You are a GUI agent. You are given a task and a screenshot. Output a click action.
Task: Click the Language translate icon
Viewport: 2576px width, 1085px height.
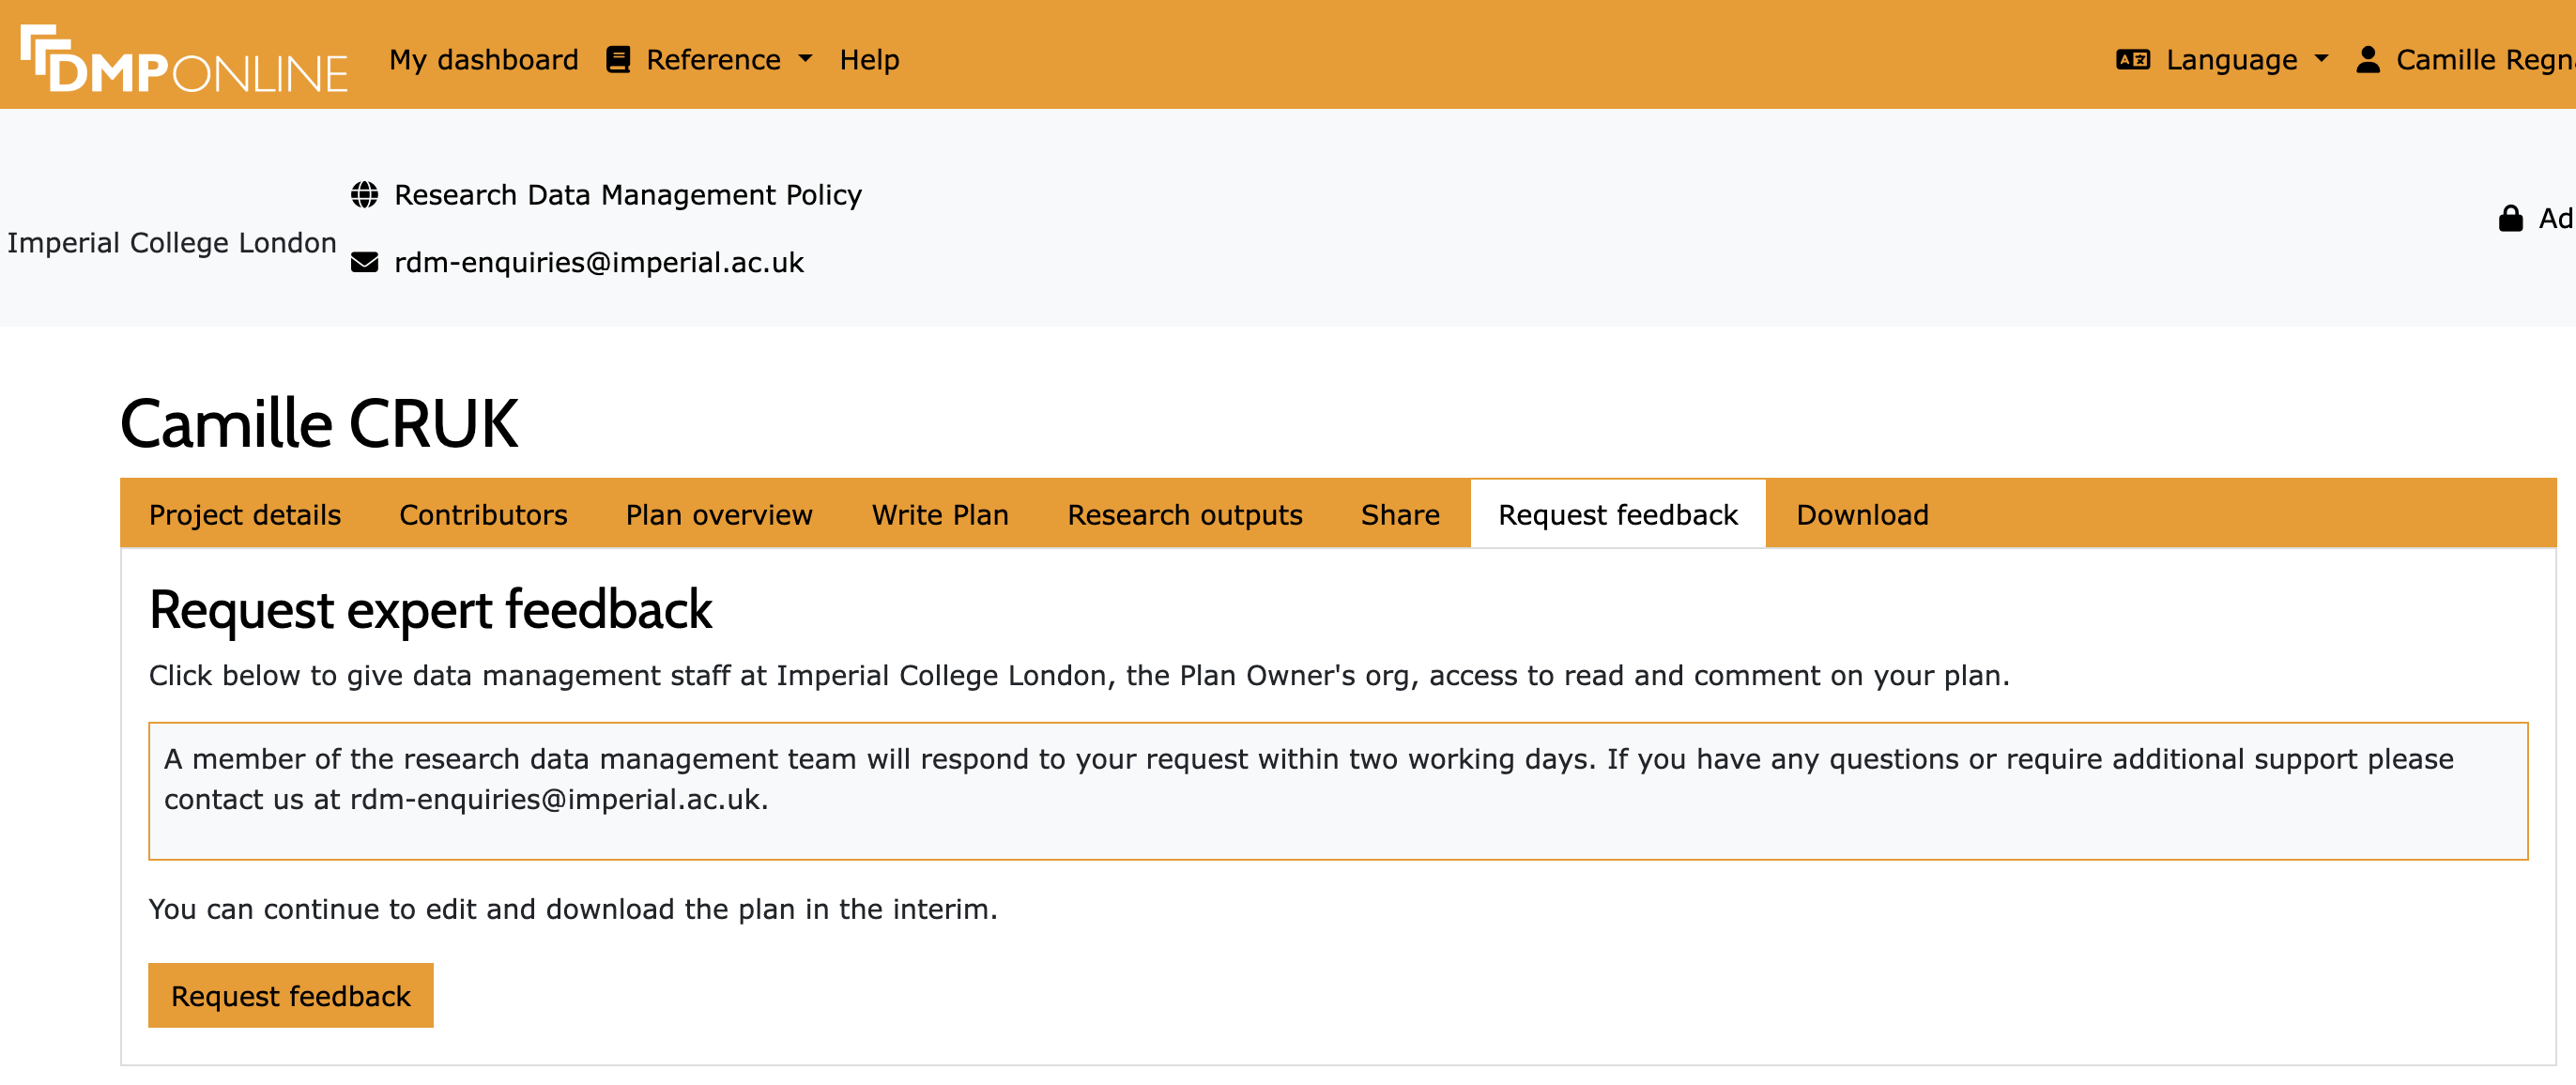pos(2132,60)
